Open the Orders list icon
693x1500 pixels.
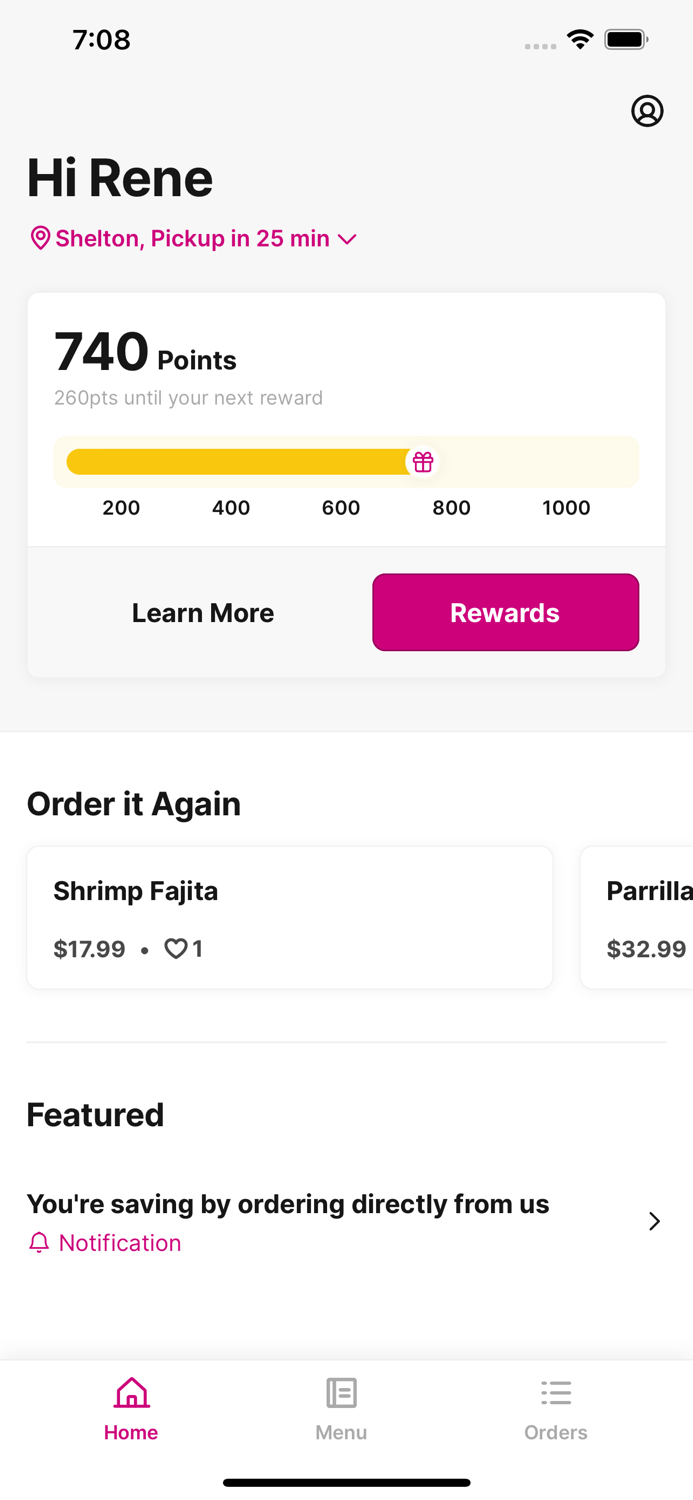[x=556, y=1393]
